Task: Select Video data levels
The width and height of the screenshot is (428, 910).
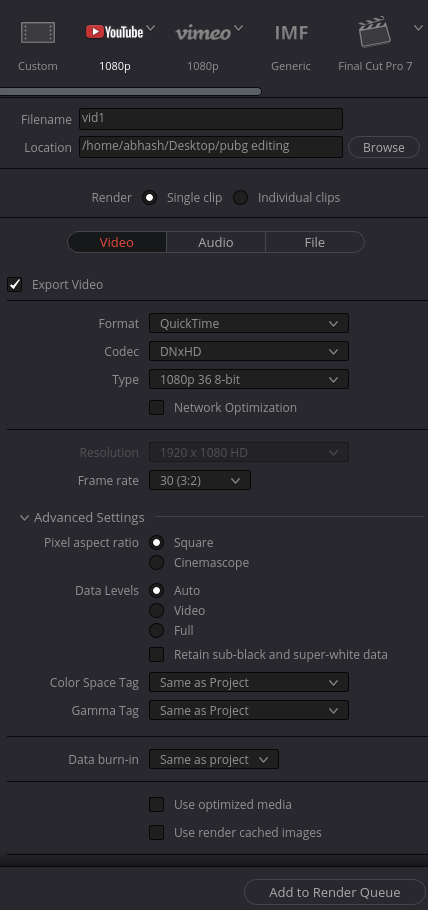Action: coord(157,611)
